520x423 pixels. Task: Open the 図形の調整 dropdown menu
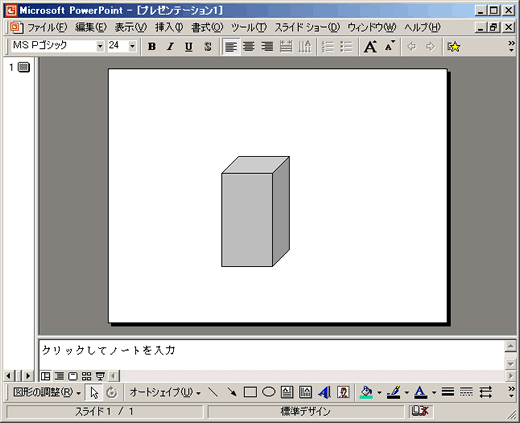47,393
